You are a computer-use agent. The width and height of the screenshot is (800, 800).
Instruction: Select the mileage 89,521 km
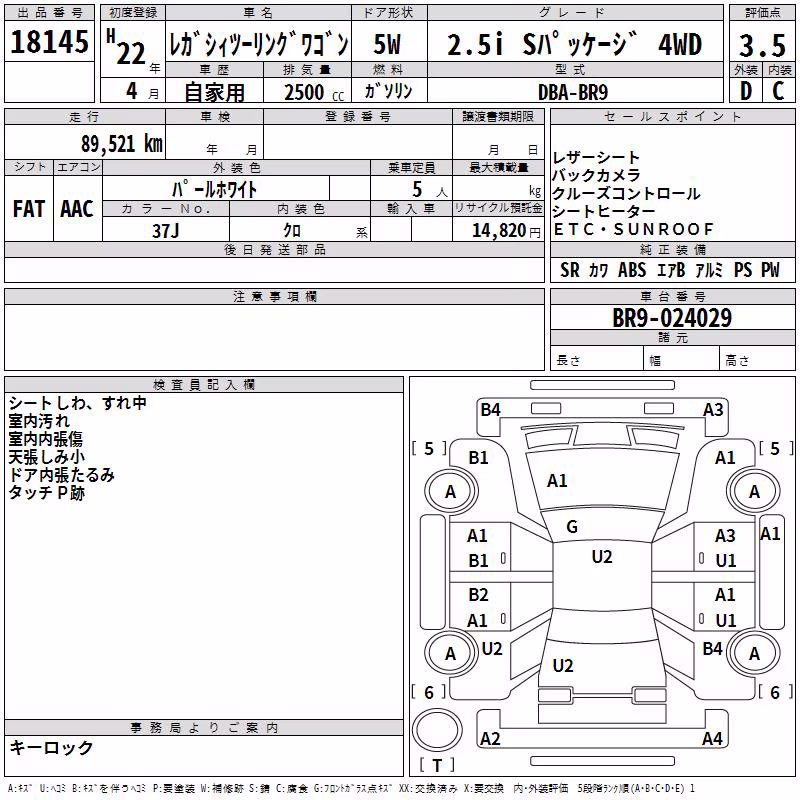coord(121,144)
